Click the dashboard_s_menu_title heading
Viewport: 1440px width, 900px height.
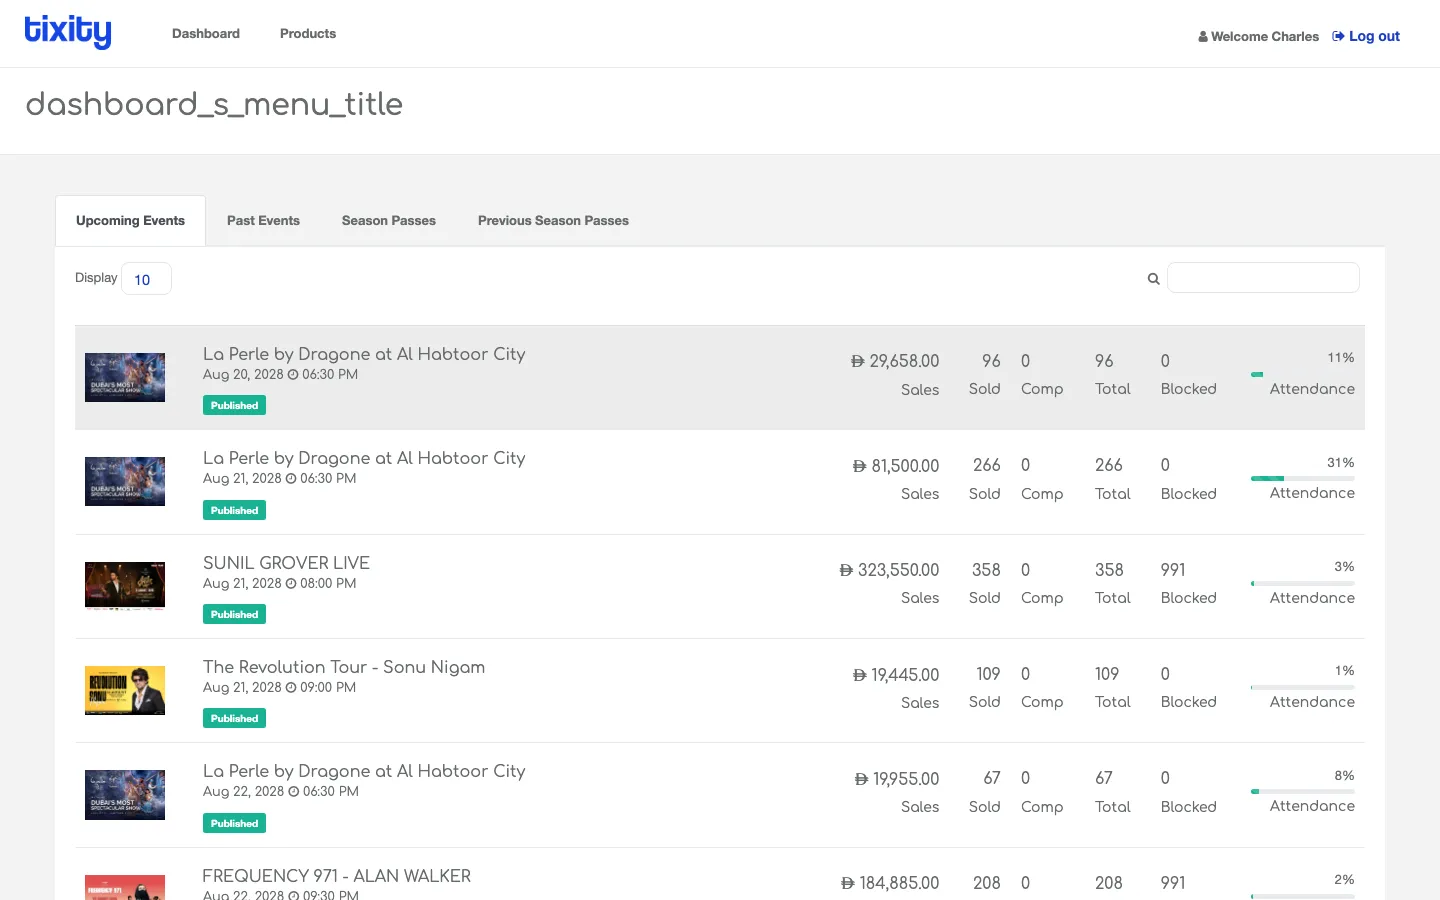(214, 104)
